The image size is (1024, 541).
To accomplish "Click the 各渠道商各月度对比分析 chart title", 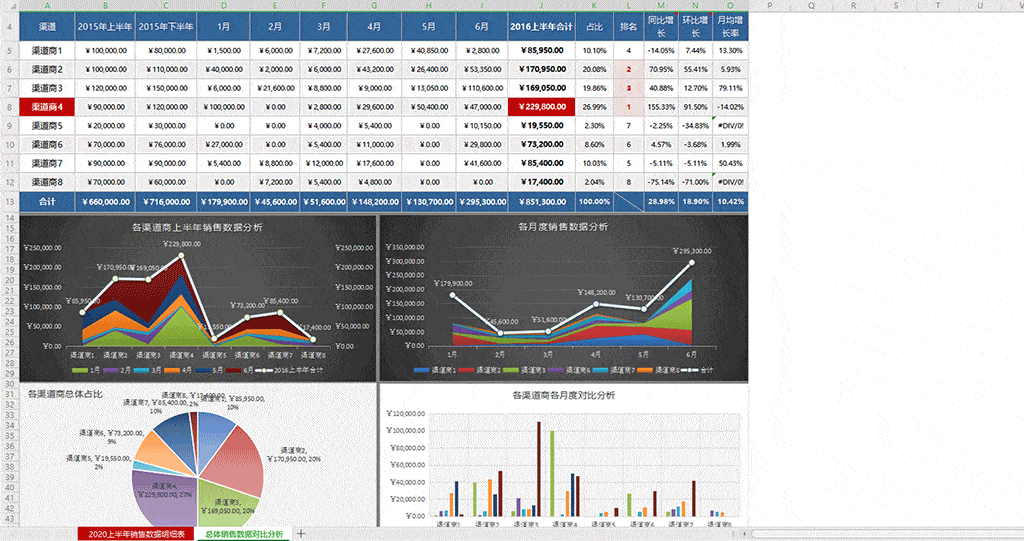I will click(x=564, y=395).
